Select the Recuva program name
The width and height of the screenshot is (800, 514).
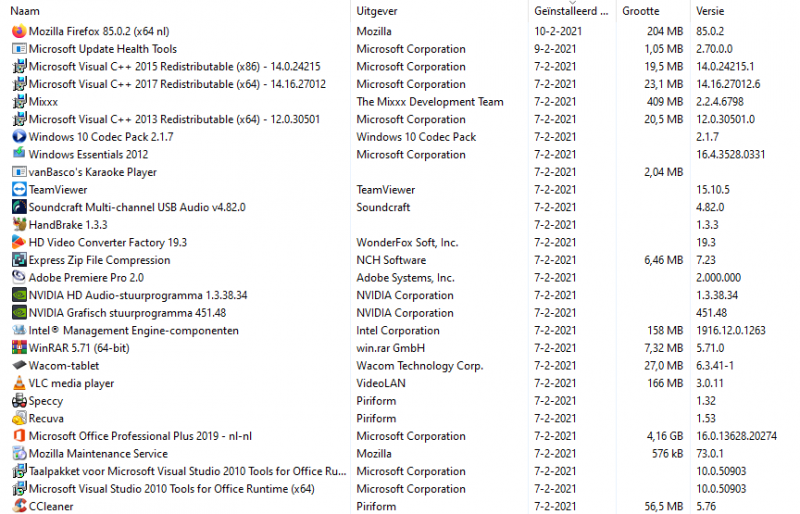coord(46,419)
